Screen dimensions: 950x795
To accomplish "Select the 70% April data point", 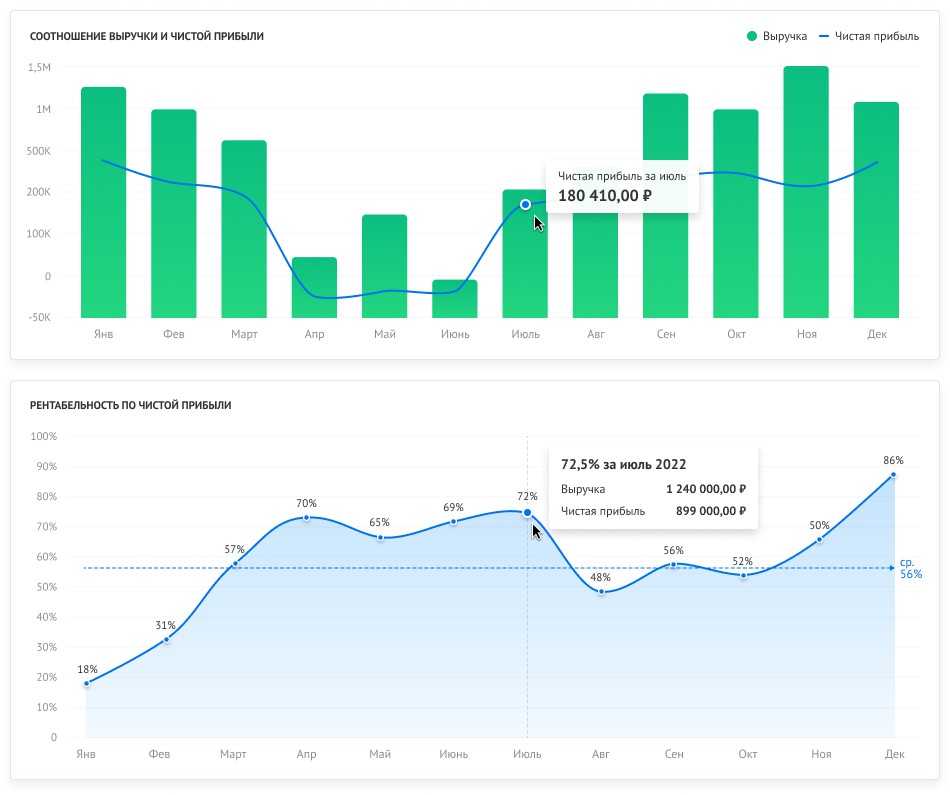I will [x=307, y=517].
